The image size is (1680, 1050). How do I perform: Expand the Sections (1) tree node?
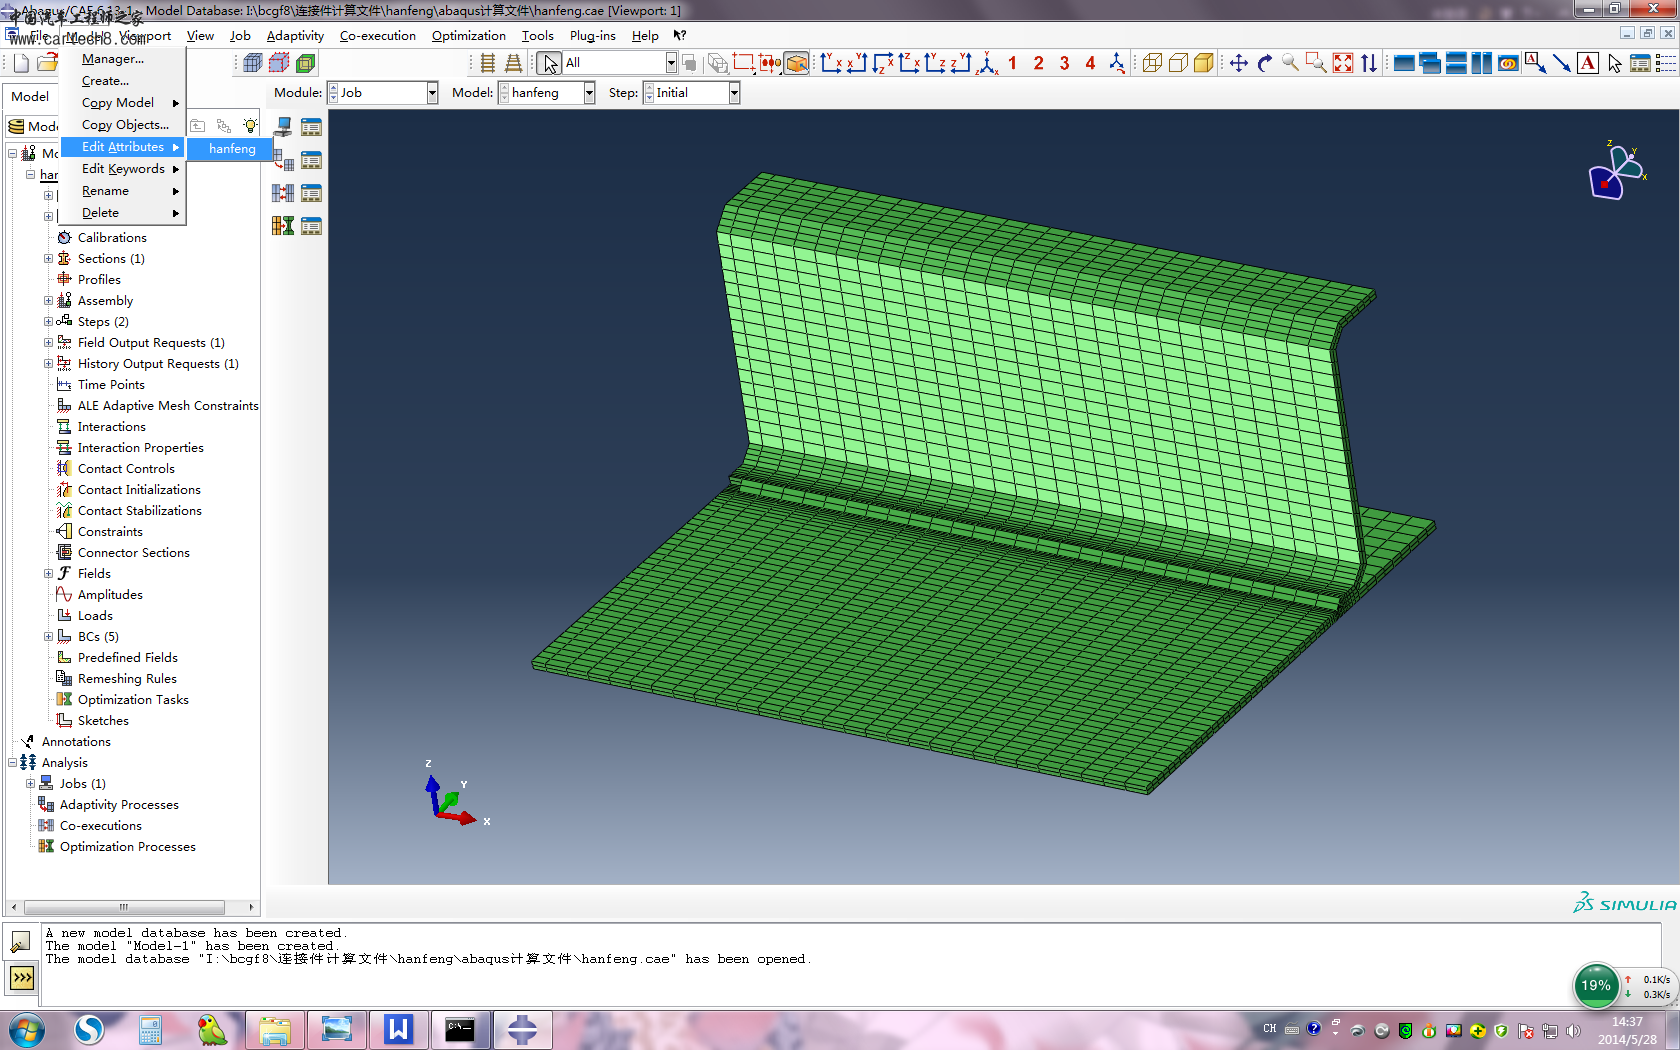click(48, 258)
